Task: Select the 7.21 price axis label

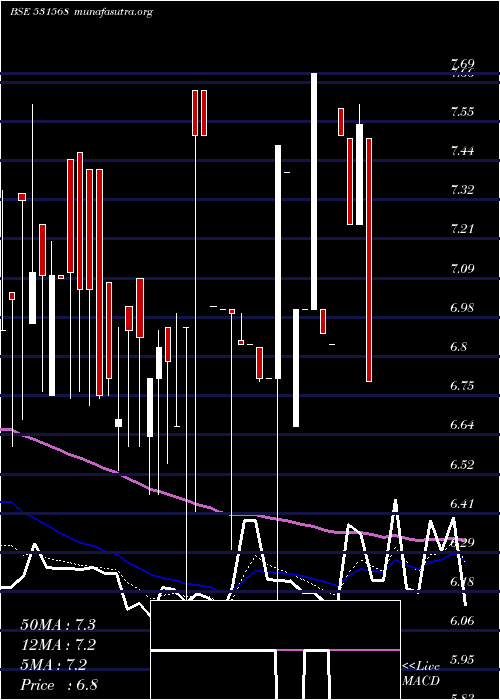Action: [x=462, y=229]
